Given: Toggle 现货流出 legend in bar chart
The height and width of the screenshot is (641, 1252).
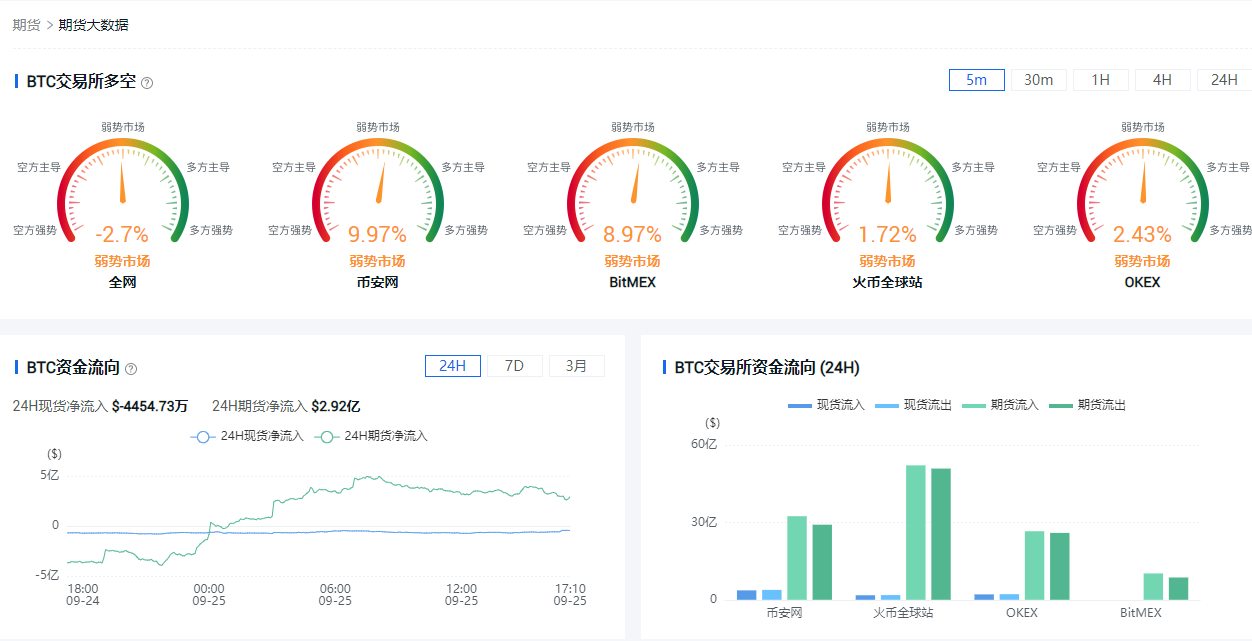Looking at the screenshot, I should tap(913, 405).
